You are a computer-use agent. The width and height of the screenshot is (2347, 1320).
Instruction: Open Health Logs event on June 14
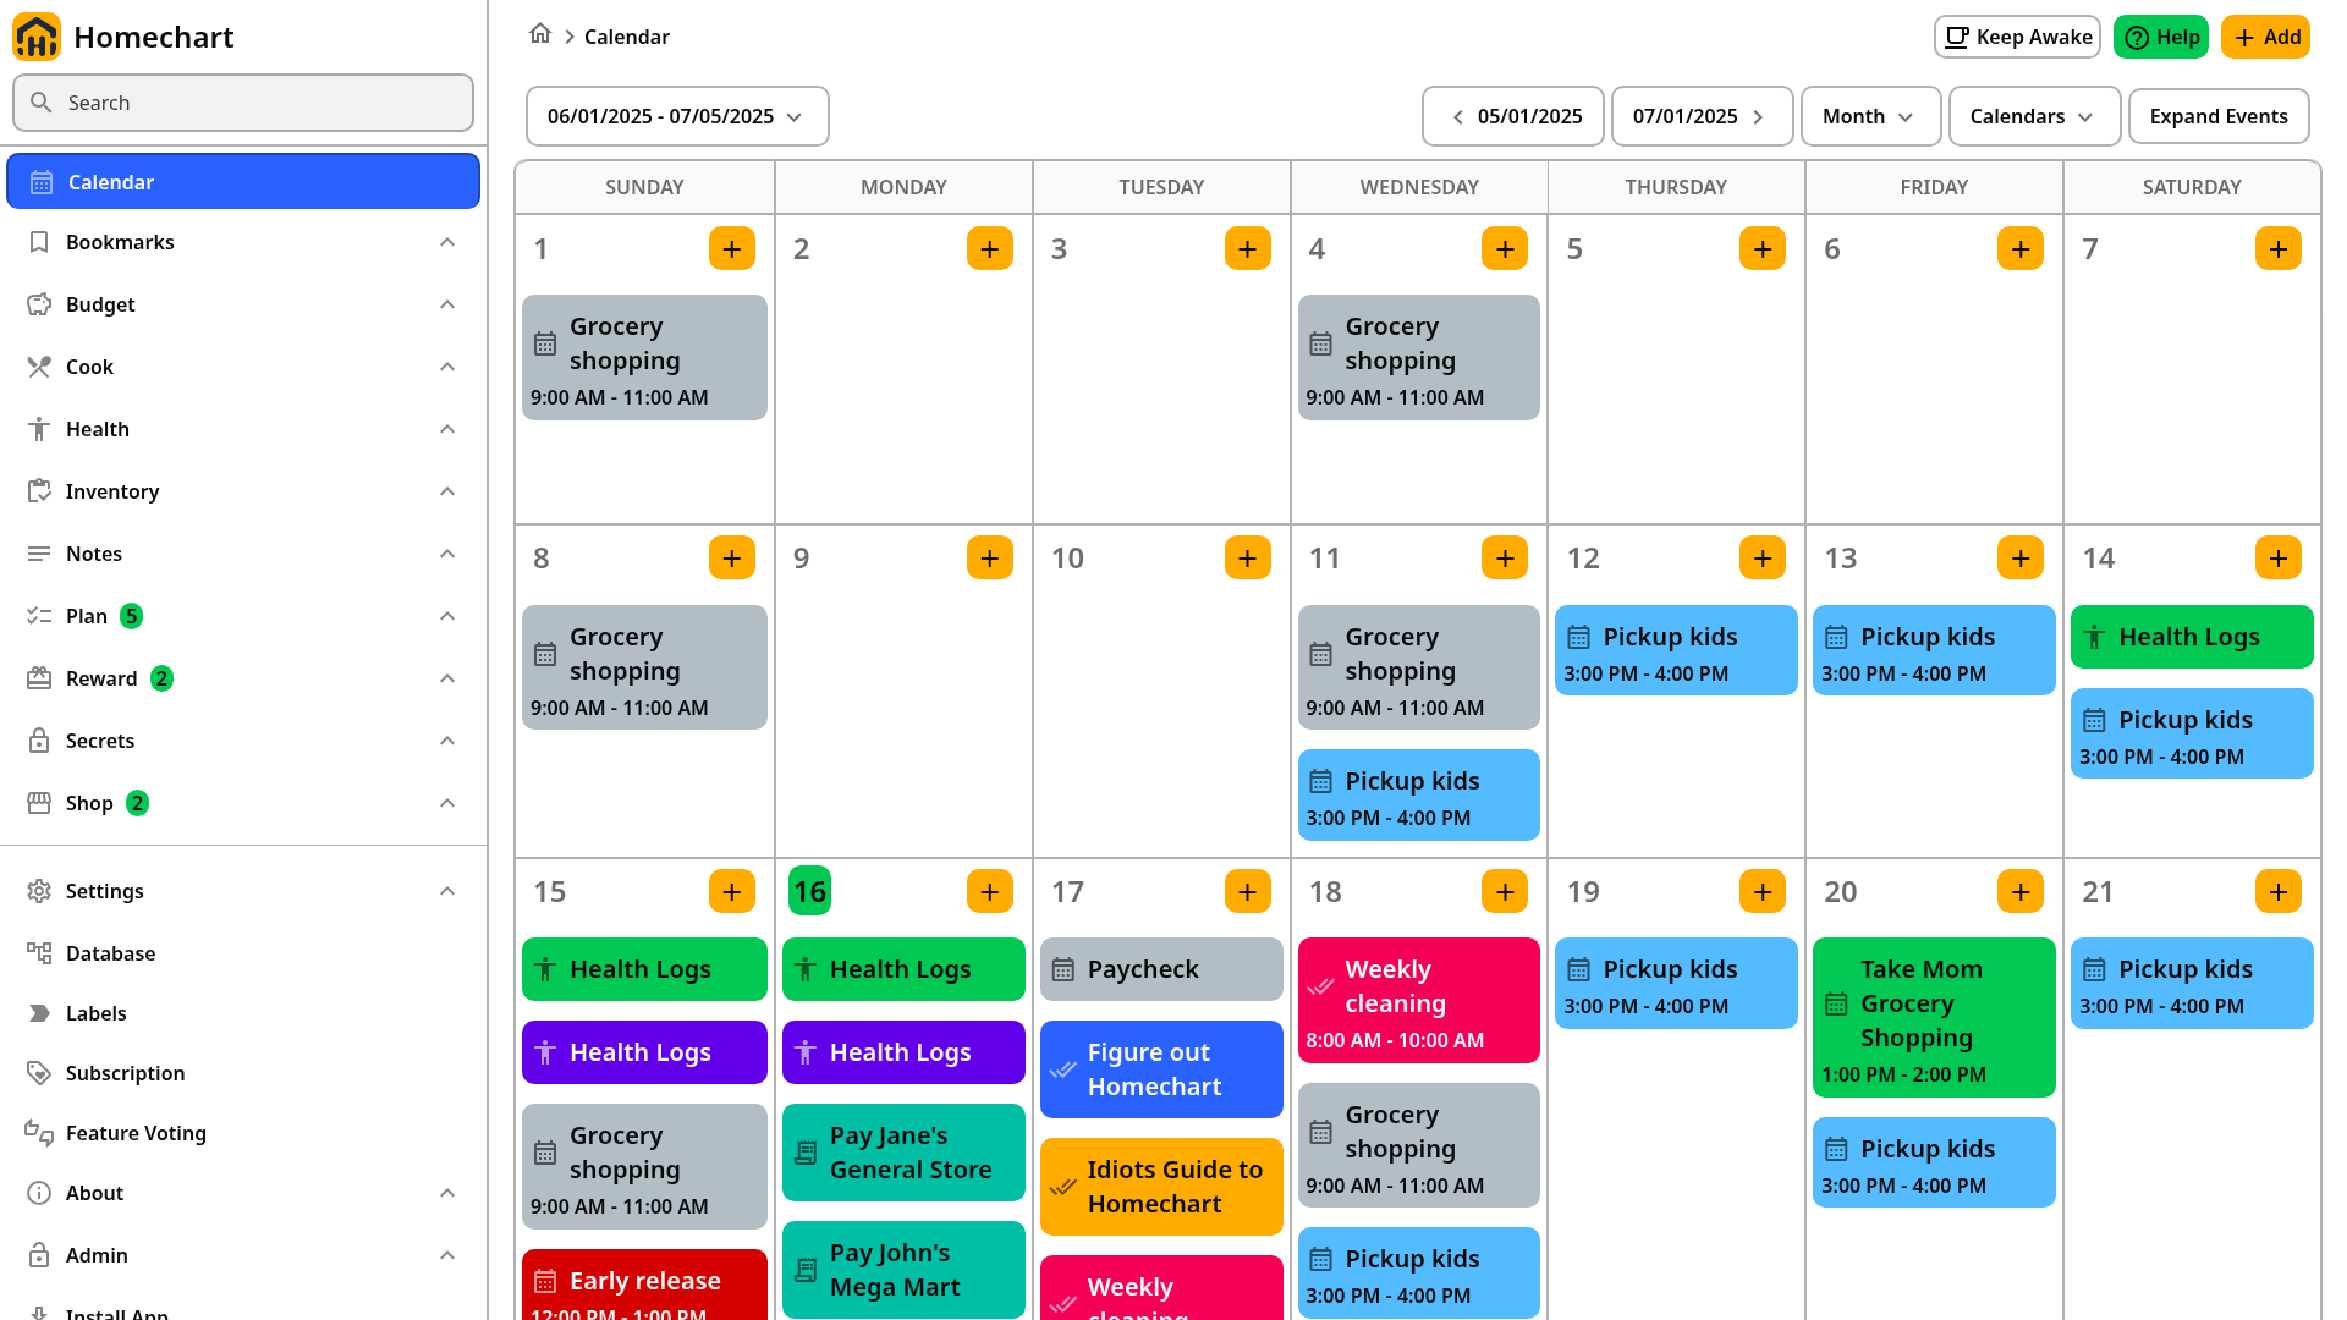pos(2192,637)
